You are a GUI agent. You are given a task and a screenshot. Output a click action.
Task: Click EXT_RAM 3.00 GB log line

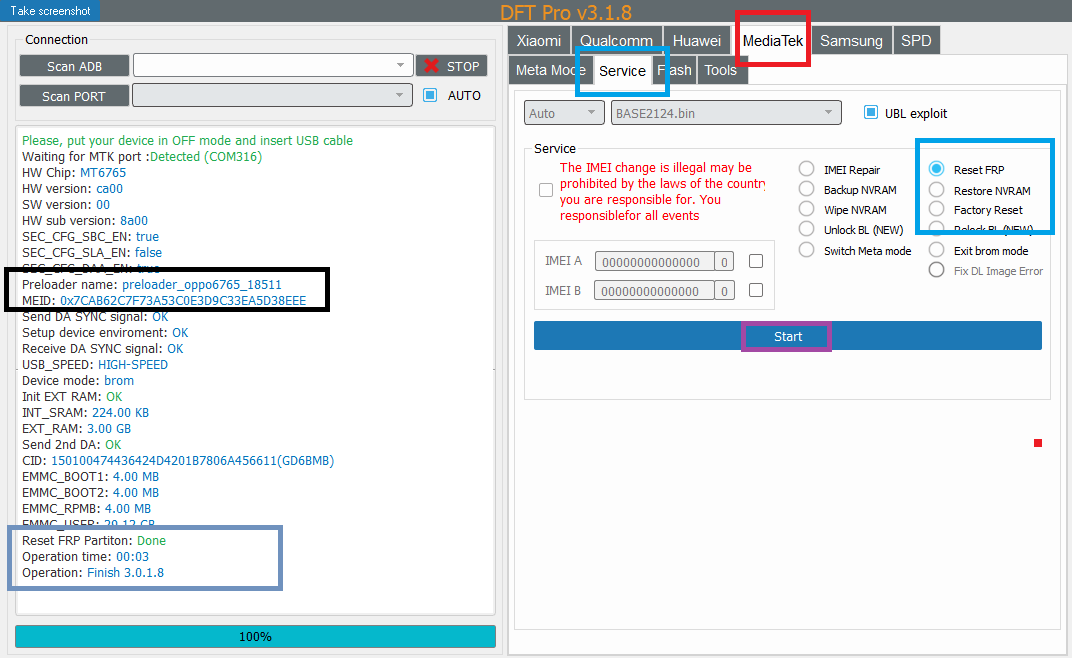77,428
